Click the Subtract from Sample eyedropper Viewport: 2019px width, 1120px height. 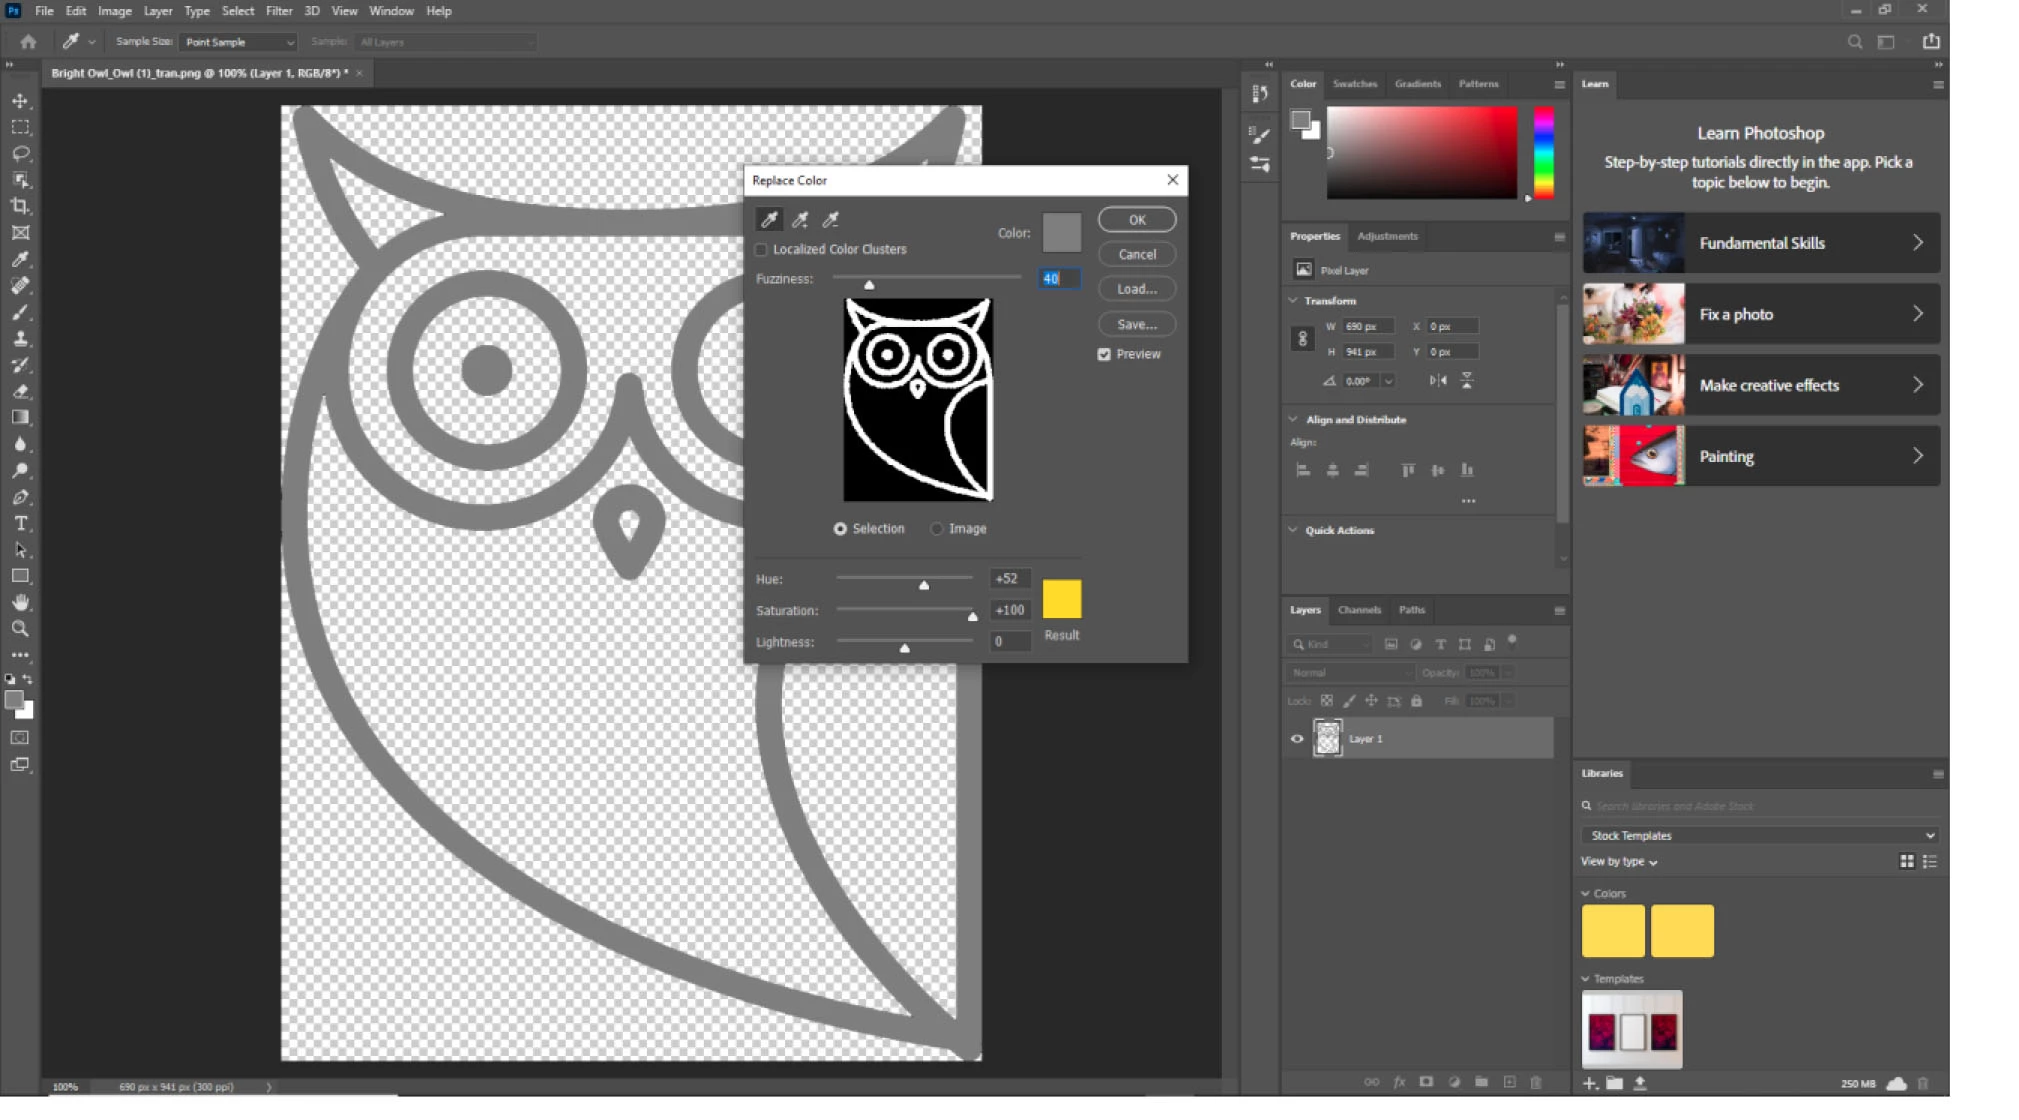[830, 219]
